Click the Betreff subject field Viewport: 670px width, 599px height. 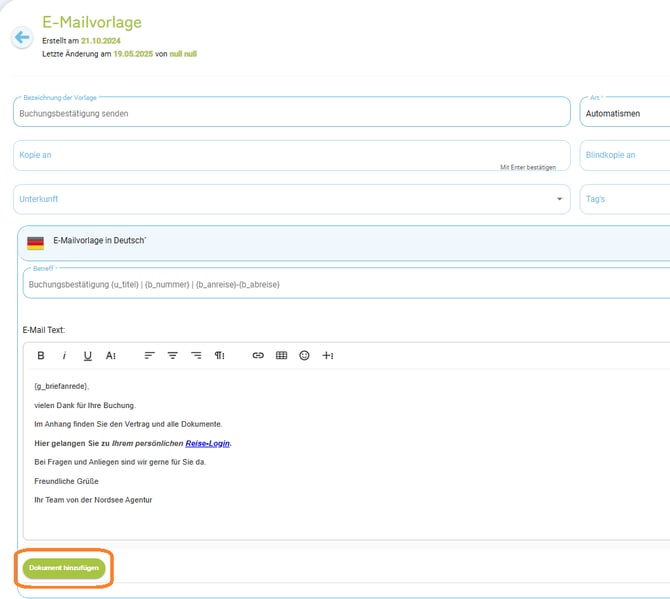pos(340,284)
